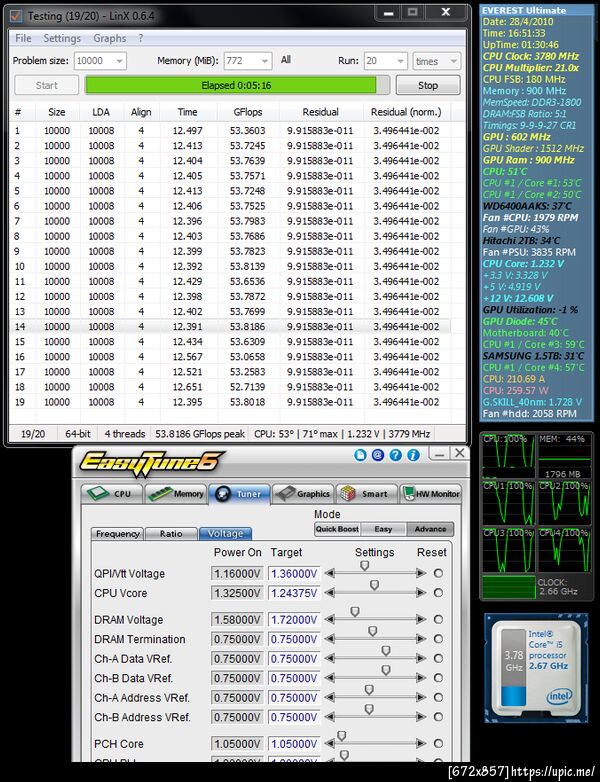600x782 pixels.
Task: Open the Memory (MiB) dropdown
Action: click(248, 61)
